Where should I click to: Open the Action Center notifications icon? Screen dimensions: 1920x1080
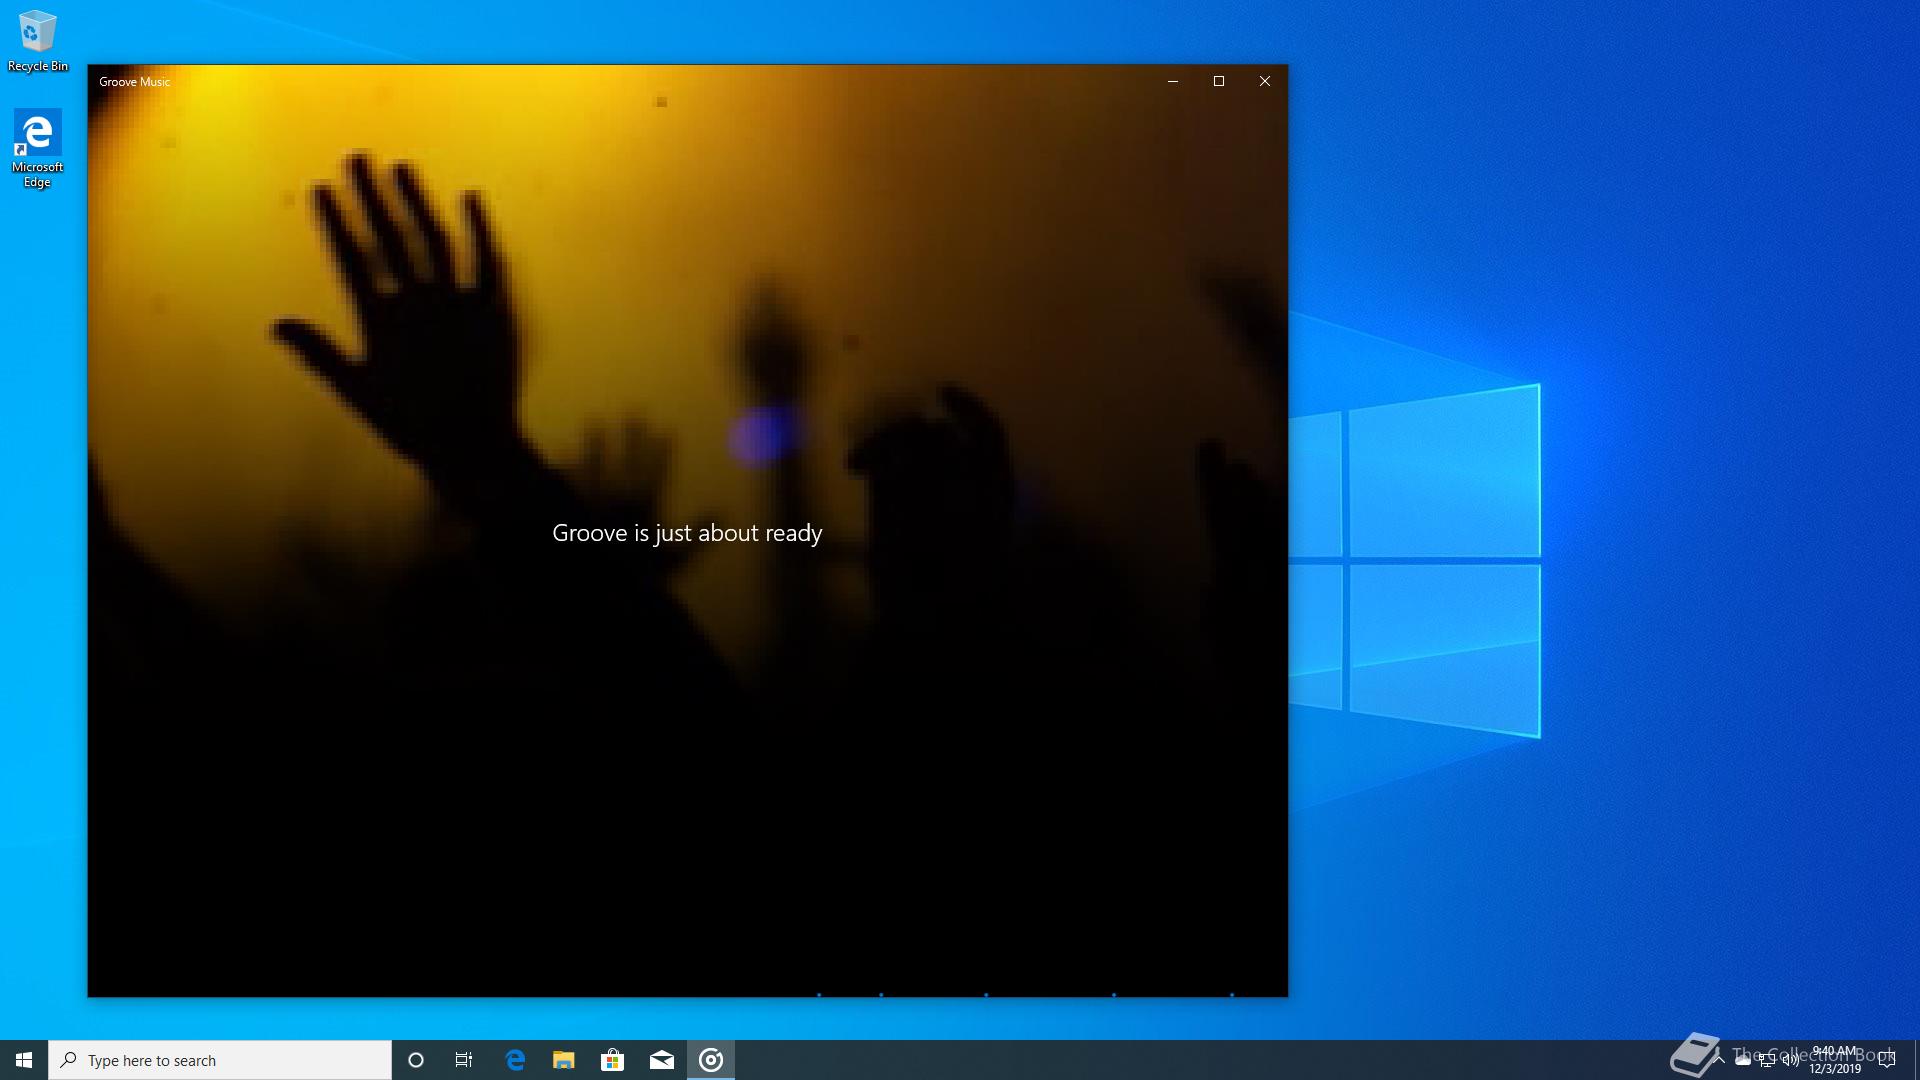pyautogui.click(x=1887, y=1060)
